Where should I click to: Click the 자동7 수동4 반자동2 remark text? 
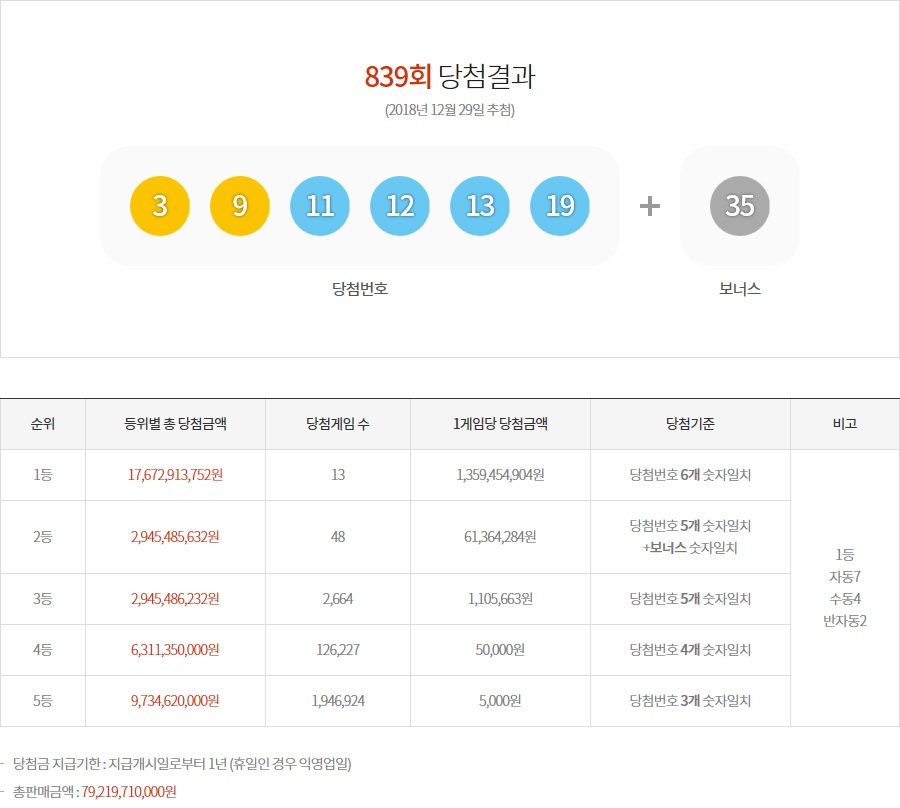click(846, 585)
